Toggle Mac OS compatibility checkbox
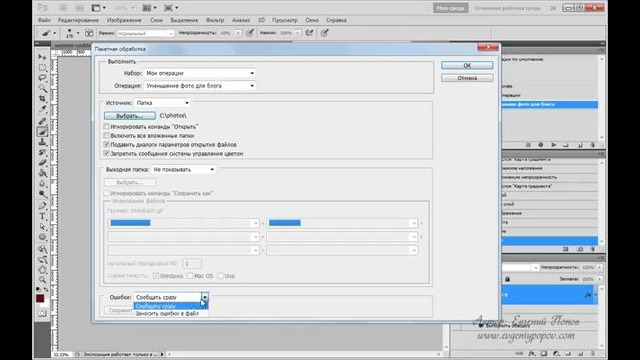 click(190, 276)
